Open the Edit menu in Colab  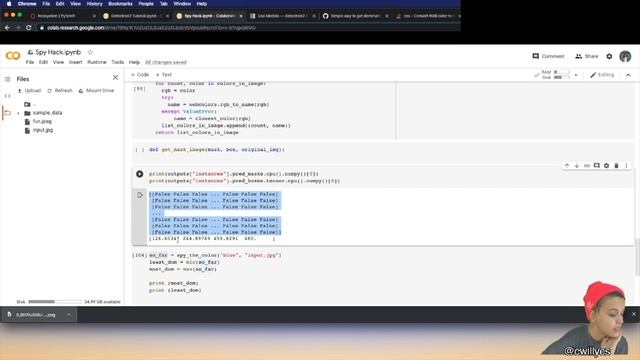43,62
